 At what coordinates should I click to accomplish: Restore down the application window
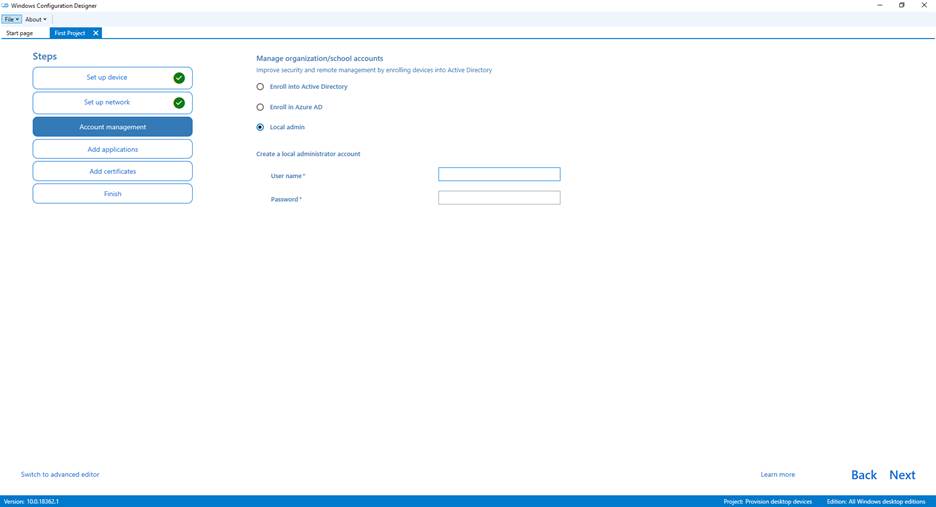[901, 5]
